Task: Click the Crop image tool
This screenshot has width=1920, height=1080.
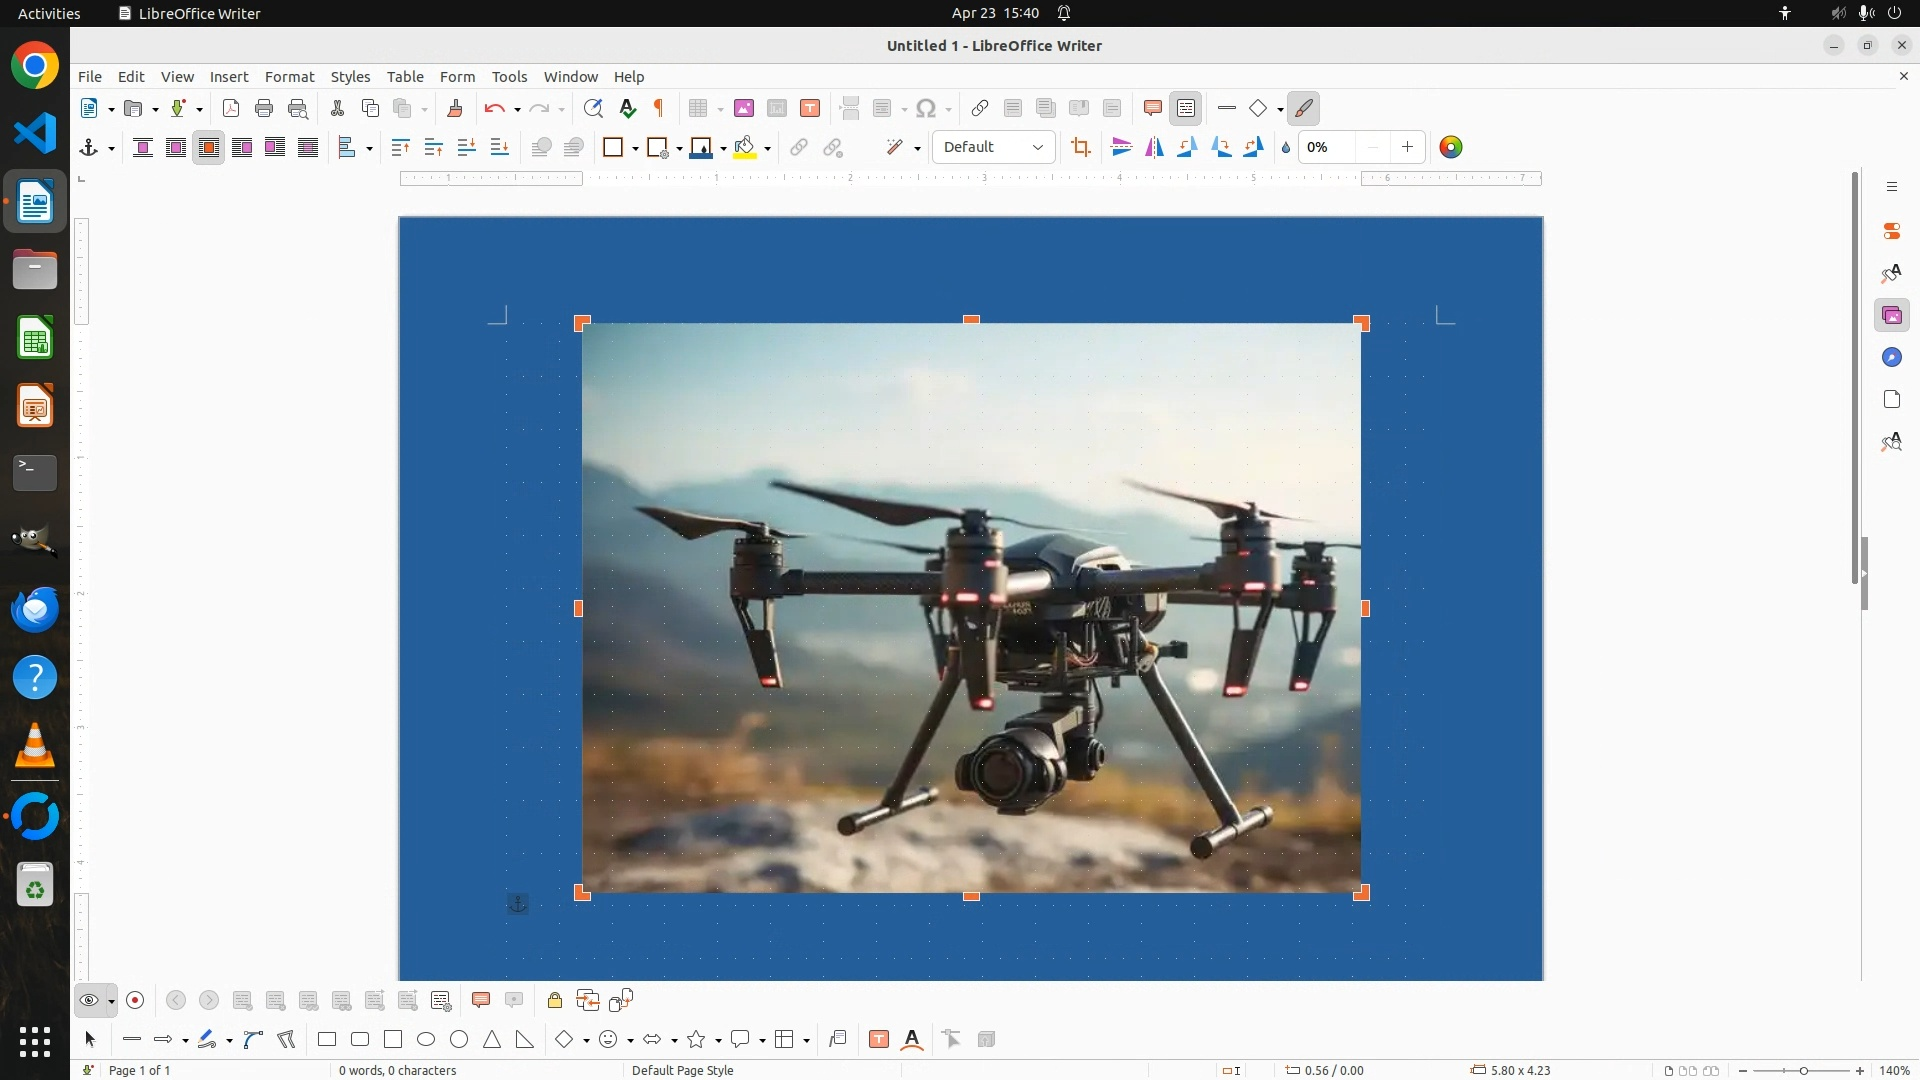Action: tap(1080, 147)
